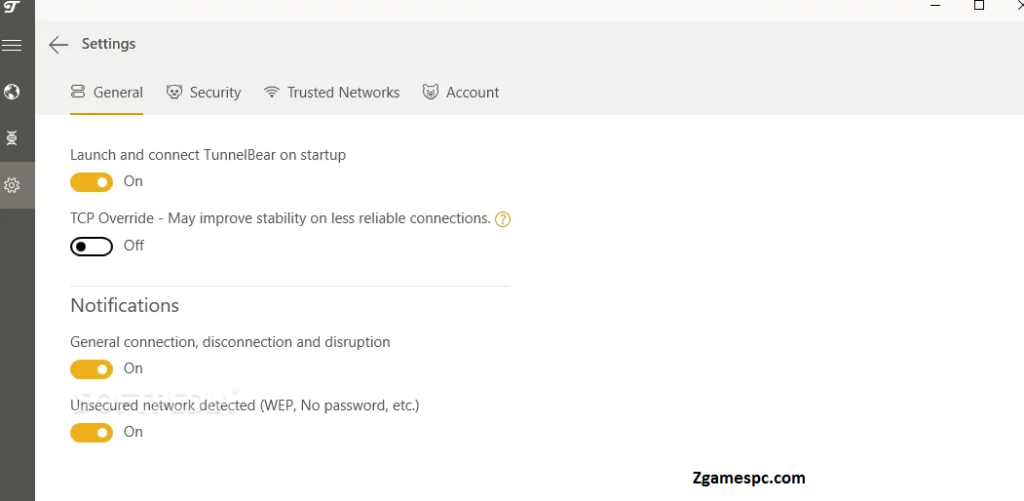Go back using the arrow beside Settings
The height and width of the screenshot is (501, 1024).
(58, 44)
